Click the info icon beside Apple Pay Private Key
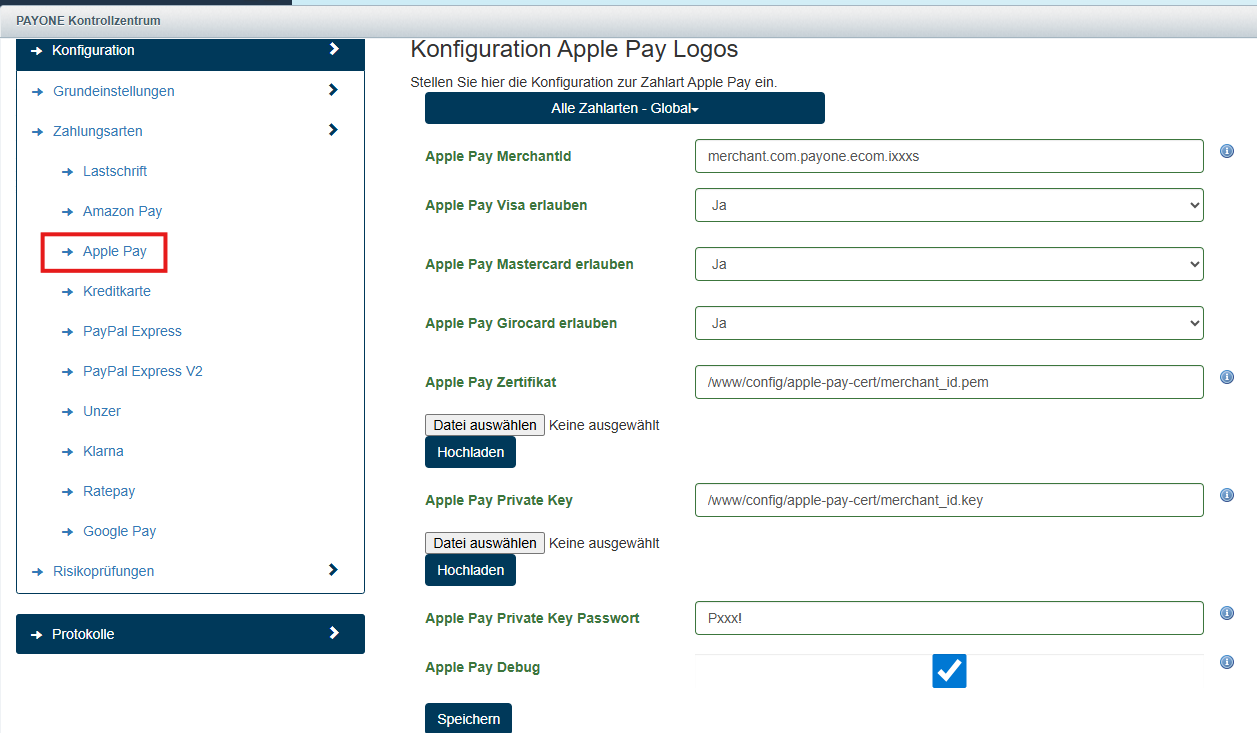Image resolution: width=1257 pixels, height=733 pixels. coord(1227,495)
